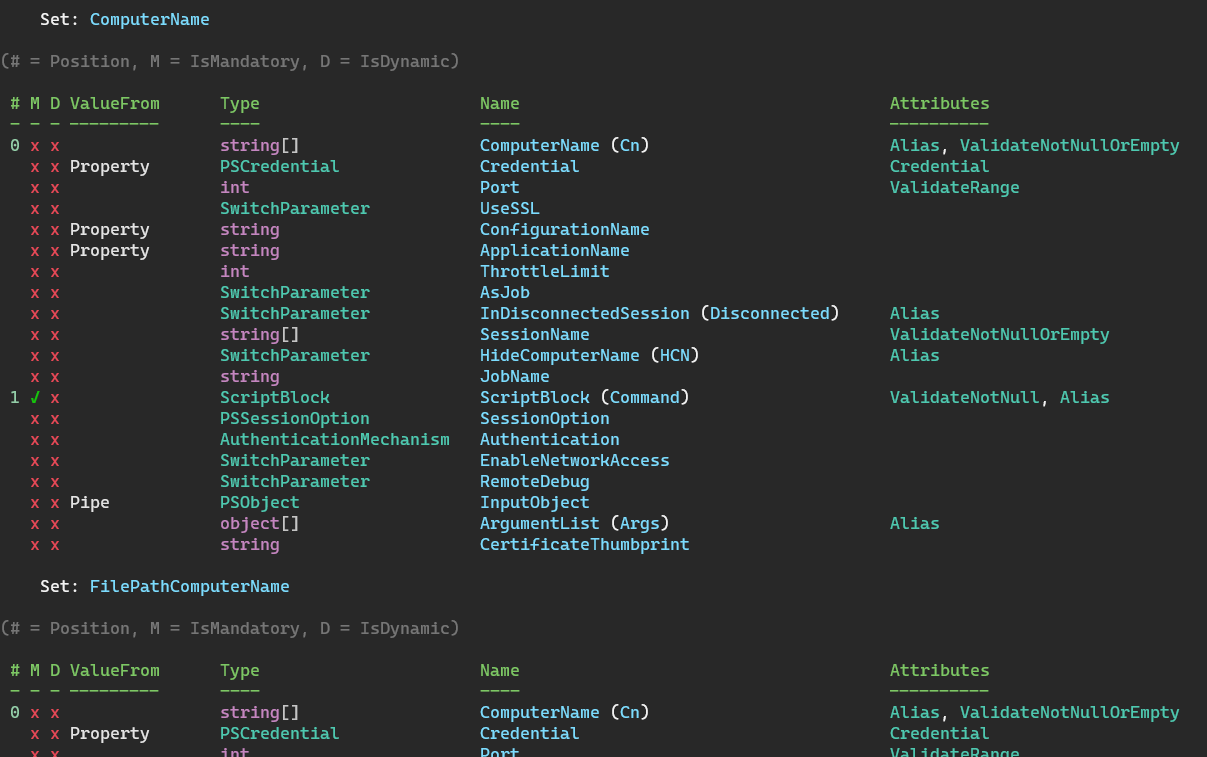The width and height of the screenshot is (1207, 757).
Task: Click "SwitchParameter" in the AsJob row
Action: tap(295, 292)
